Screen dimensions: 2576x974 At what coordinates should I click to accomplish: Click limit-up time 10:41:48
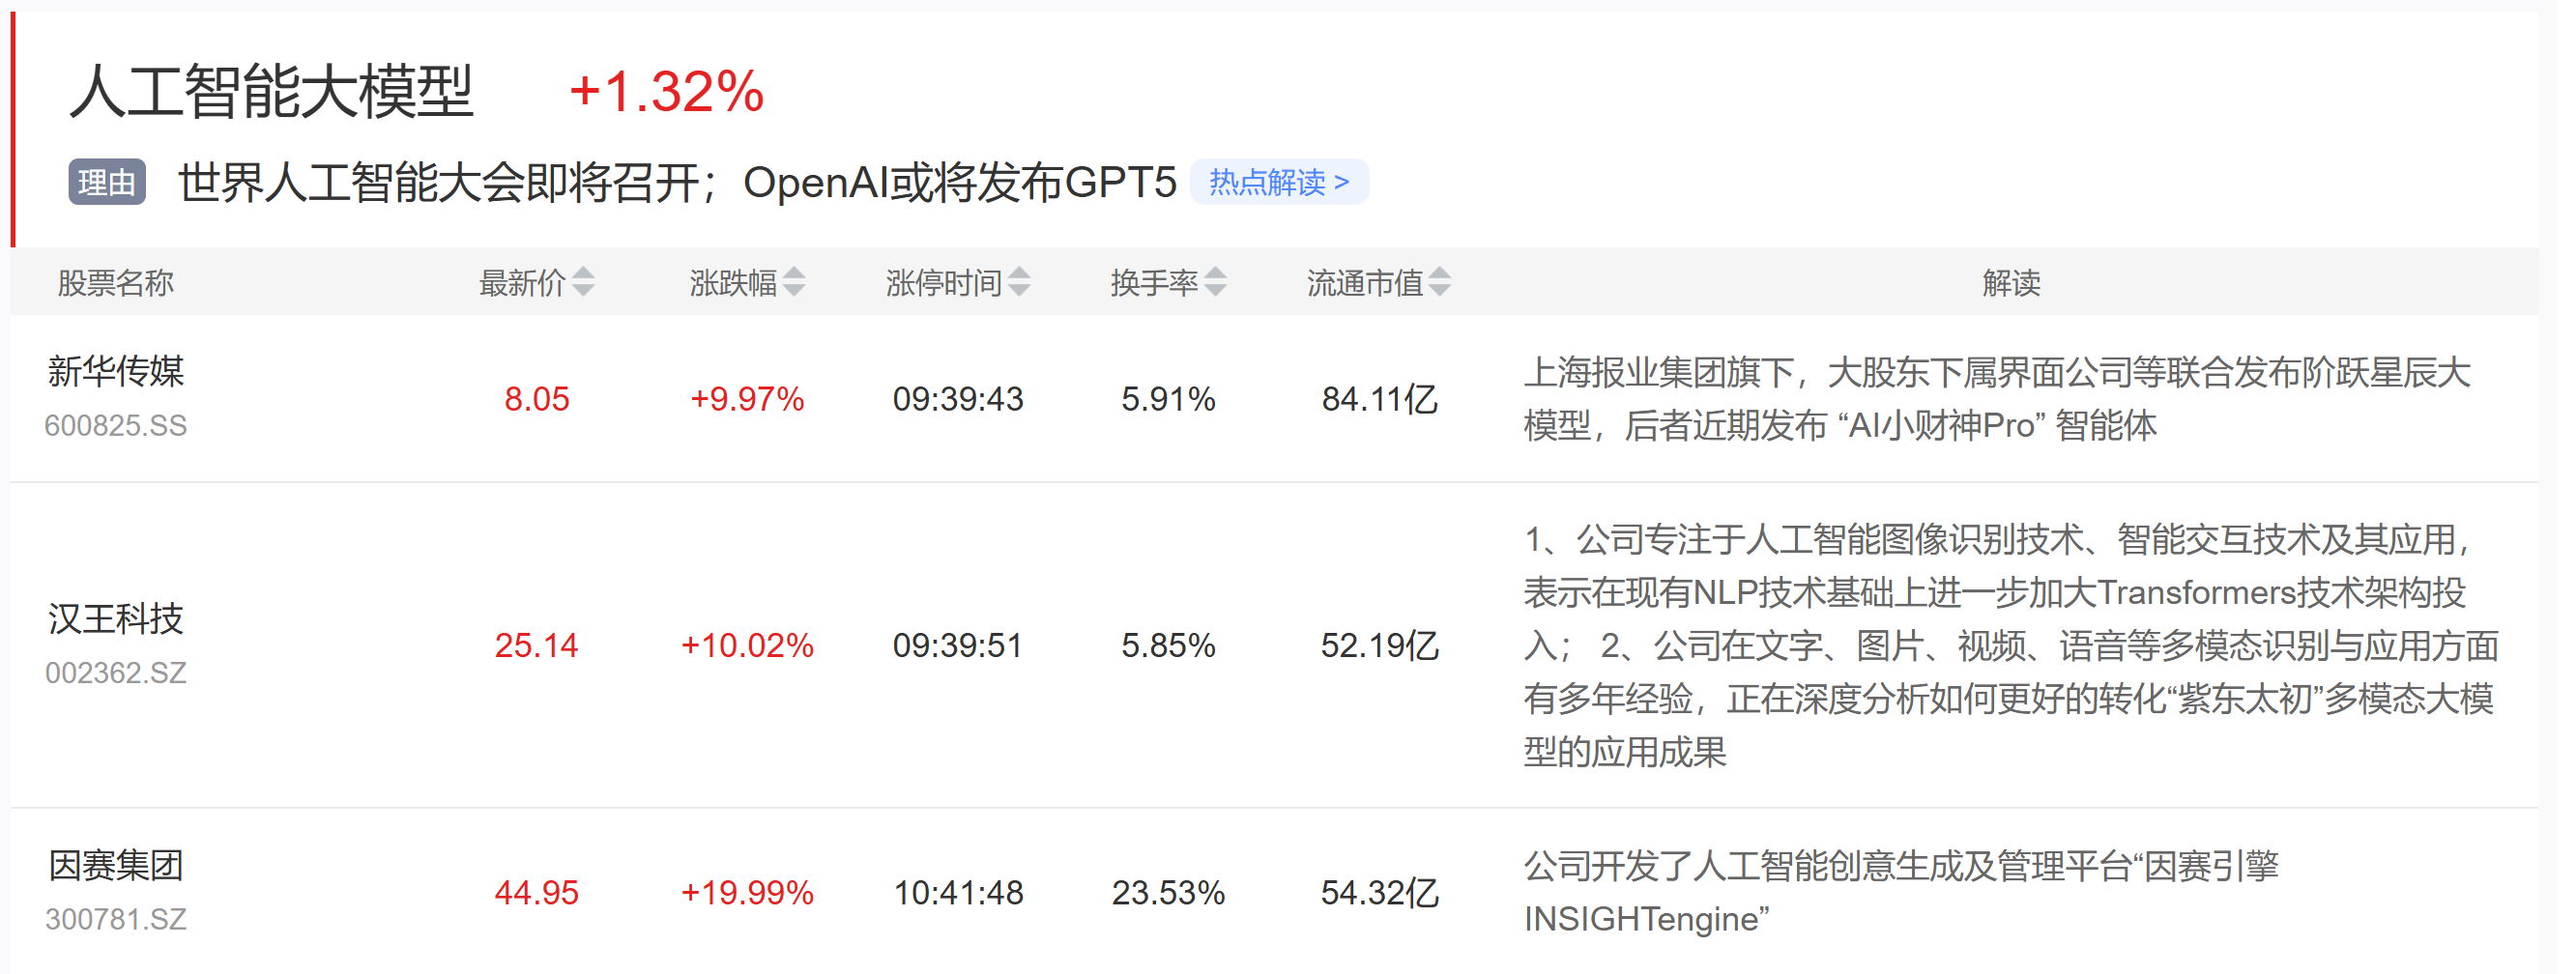tap(958, 892)
